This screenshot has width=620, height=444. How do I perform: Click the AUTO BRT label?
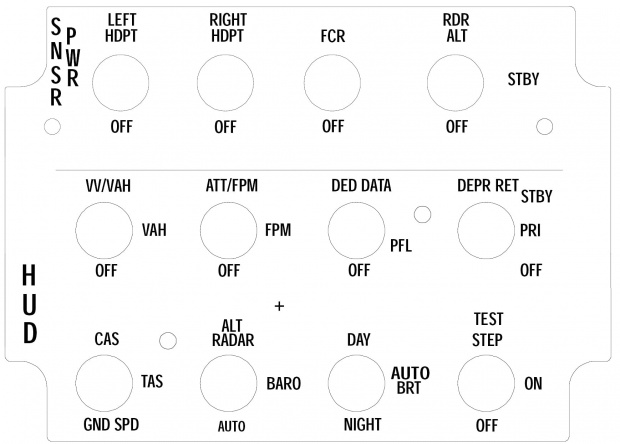409,379
